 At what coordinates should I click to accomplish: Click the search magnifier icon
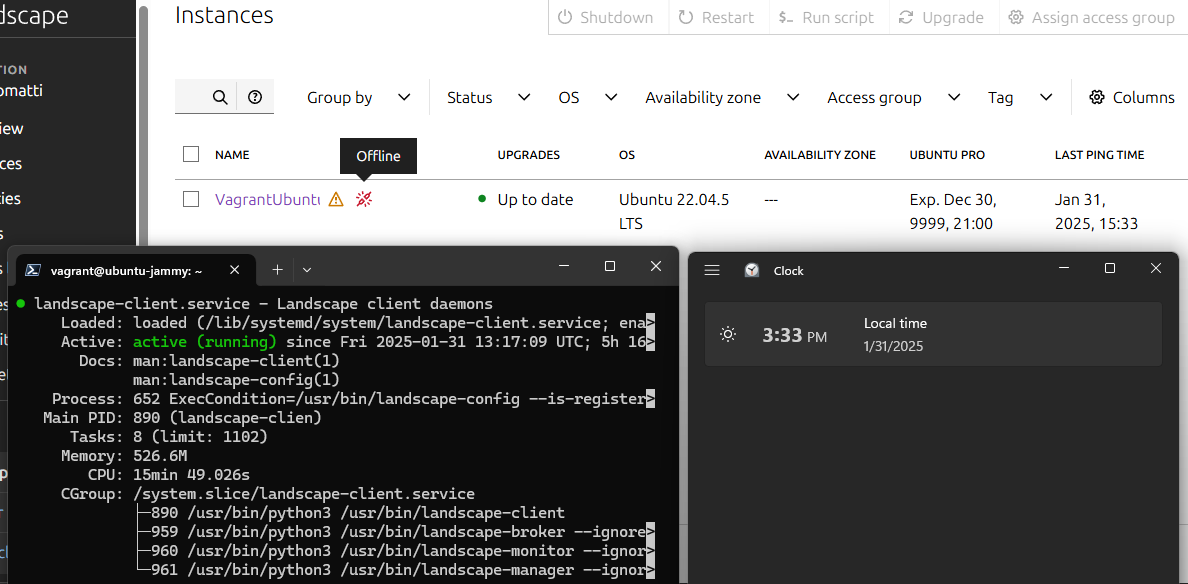tap(220, 97)
